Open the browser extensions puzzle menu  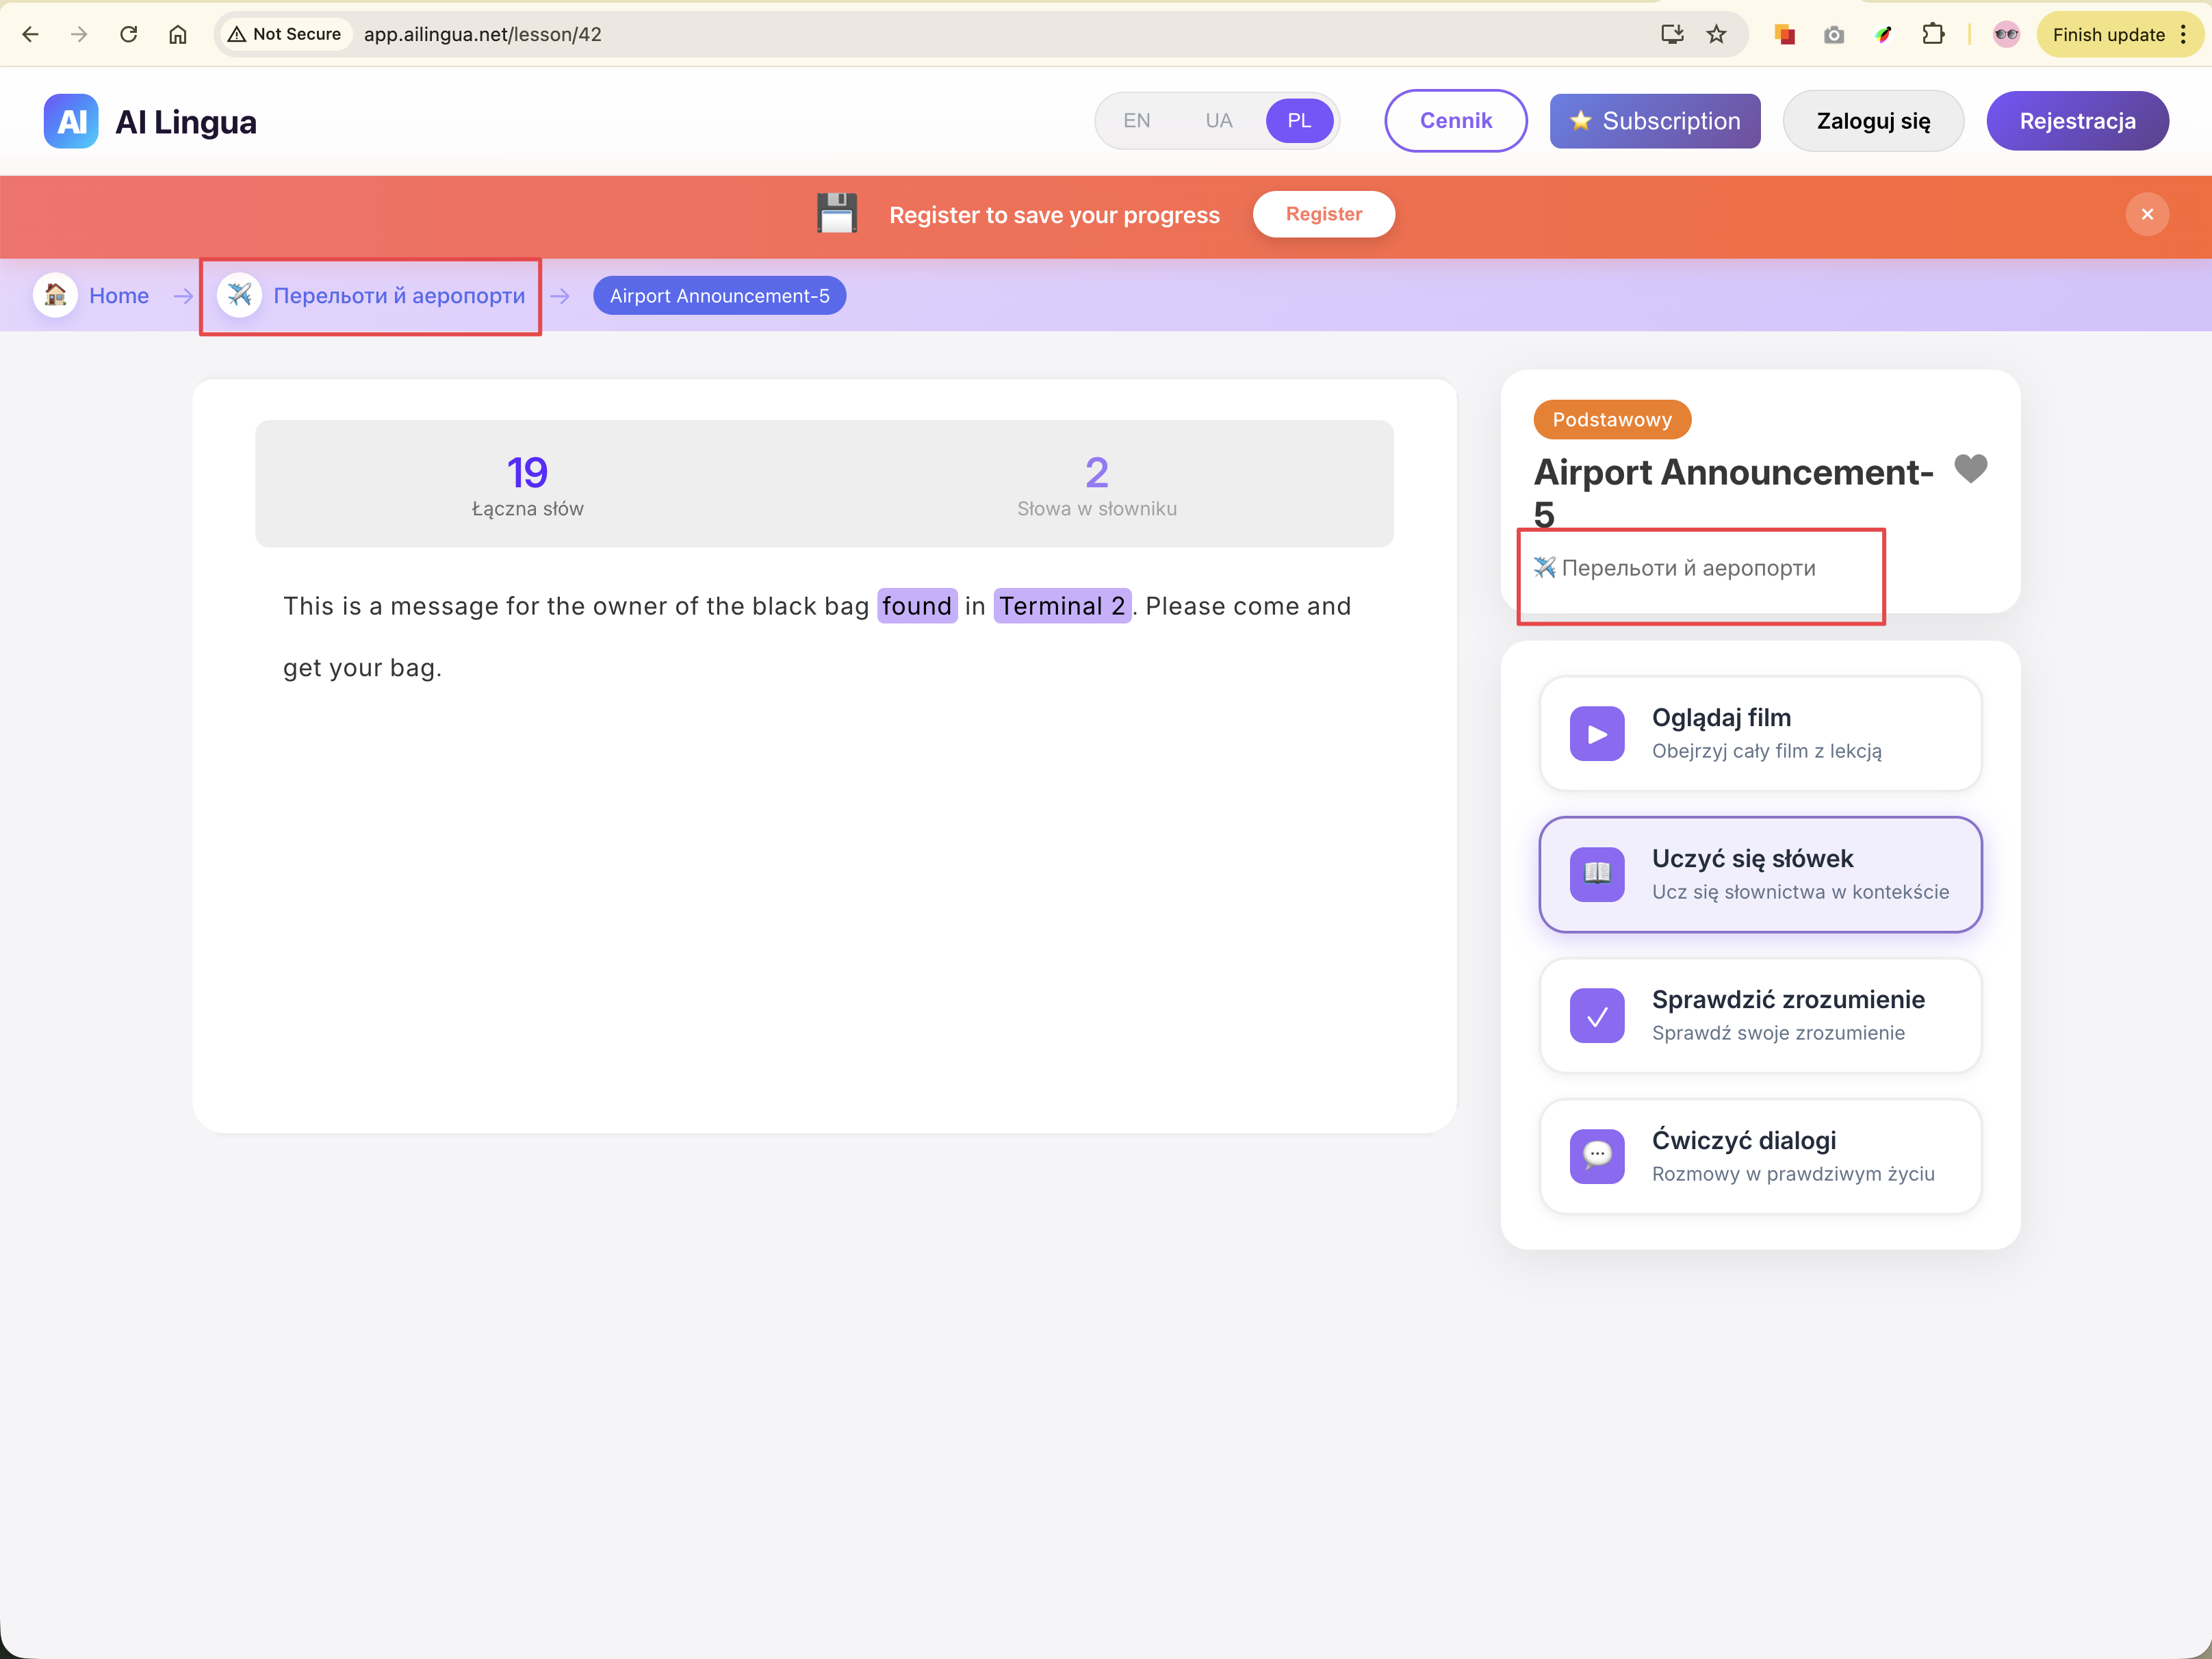coord(1933,34)
